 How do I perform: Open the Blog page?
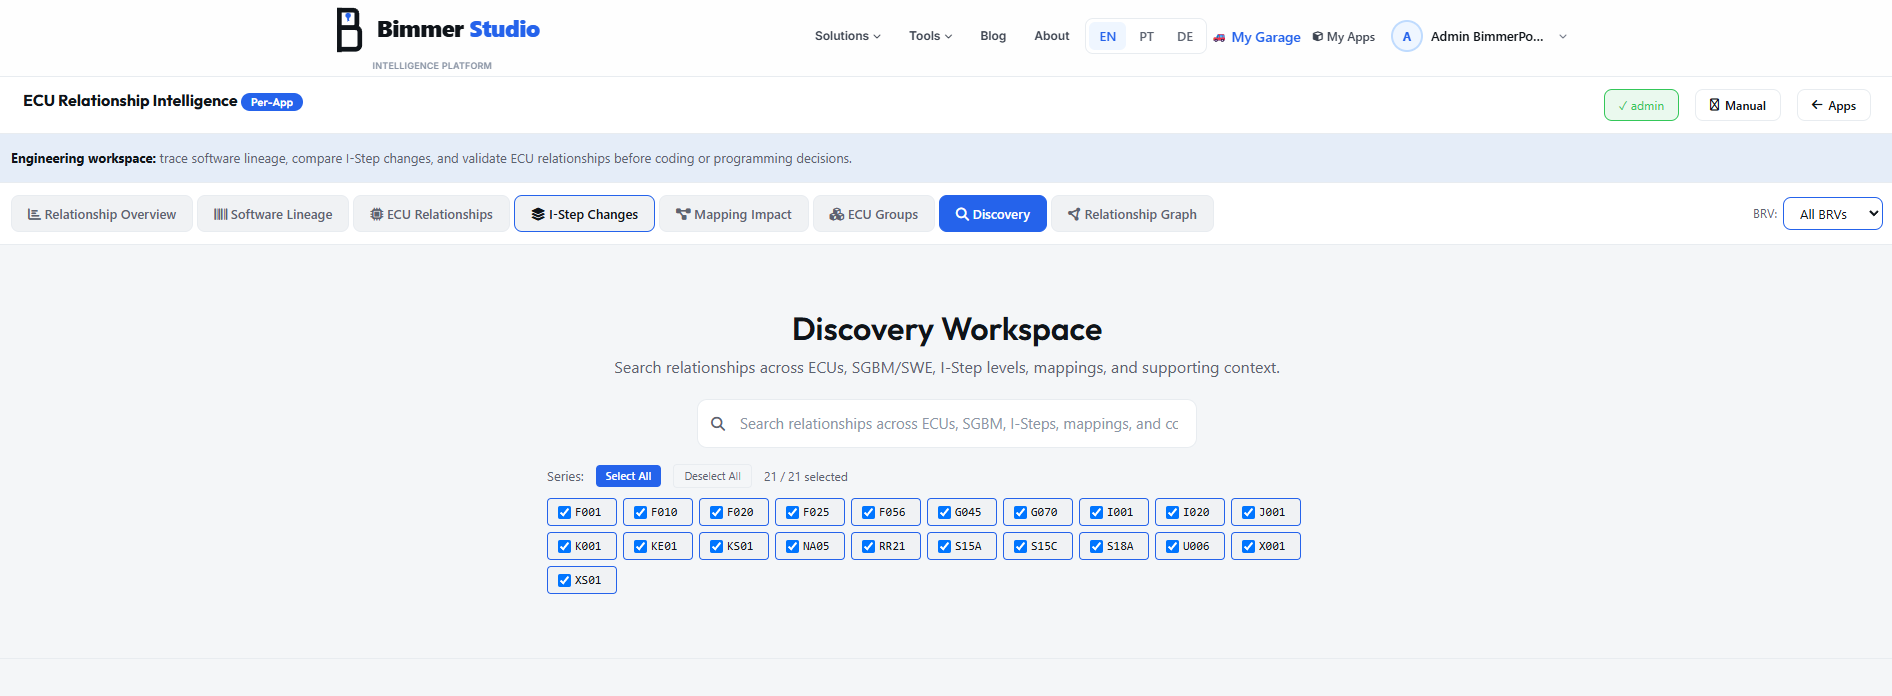tap(993, 36)
